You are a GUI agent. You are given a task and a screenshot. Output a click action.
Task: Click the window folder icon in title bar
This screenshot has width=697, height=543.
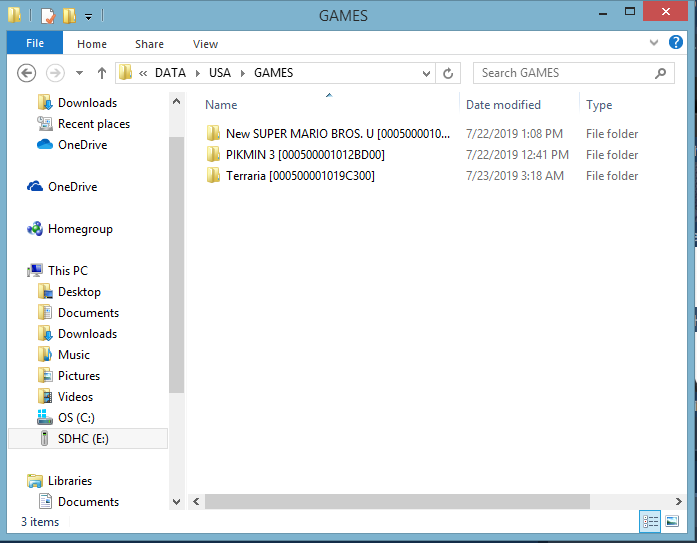pos(14,15)
